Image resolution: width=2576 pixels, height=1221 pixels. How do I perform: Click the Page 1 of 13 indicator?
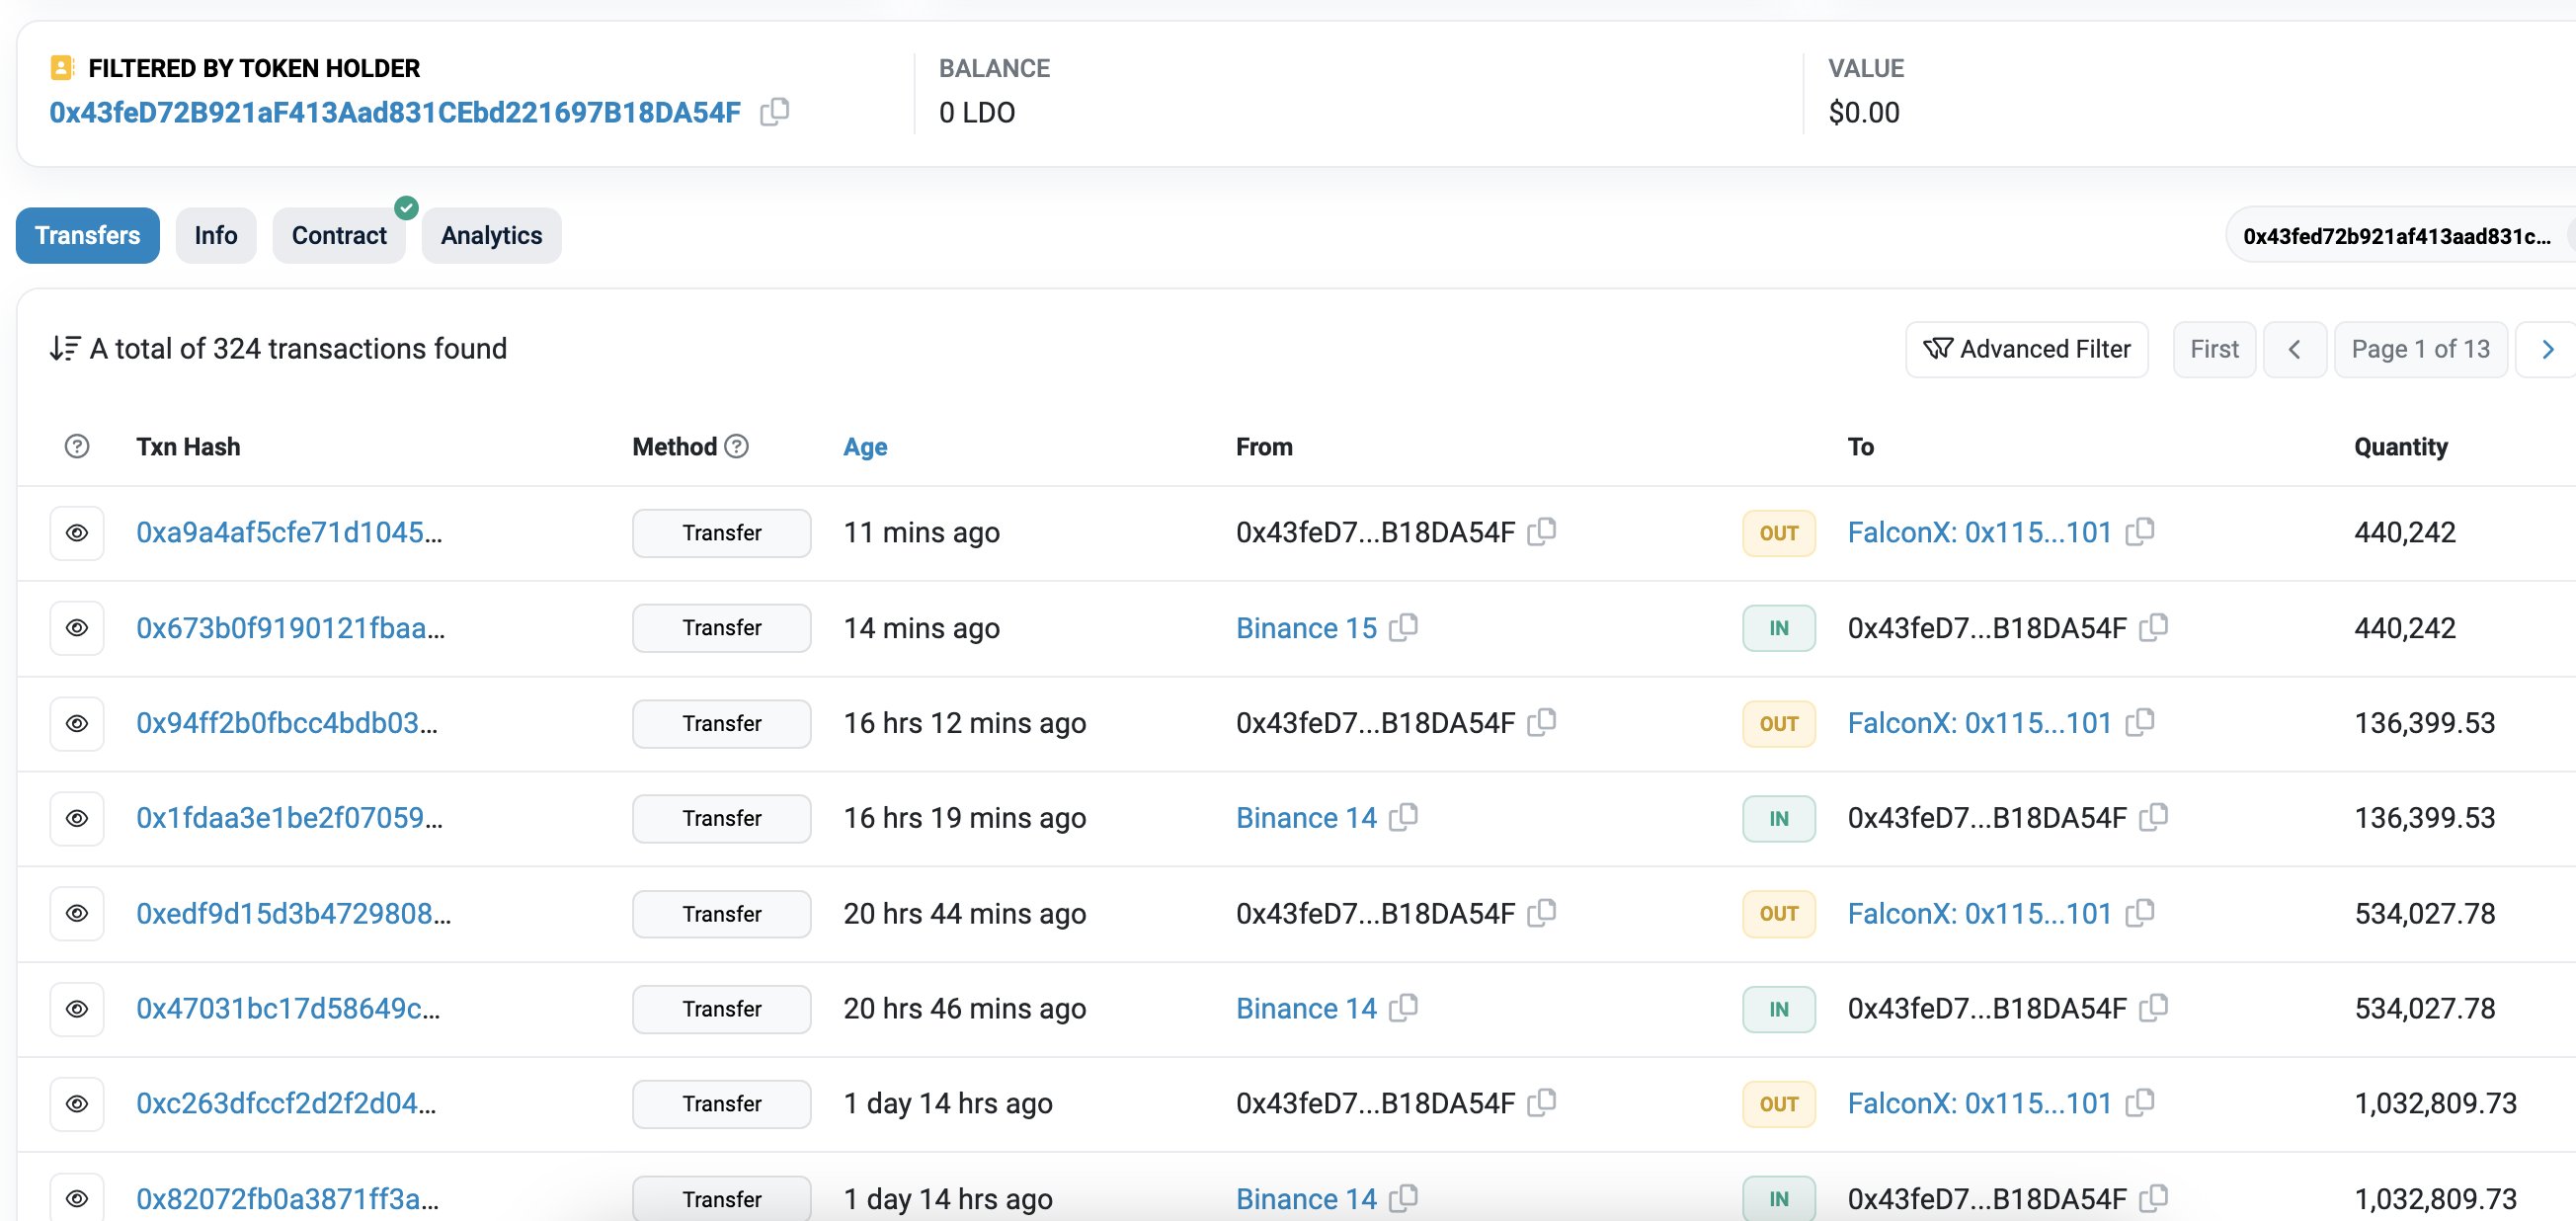pos(2420,349)
